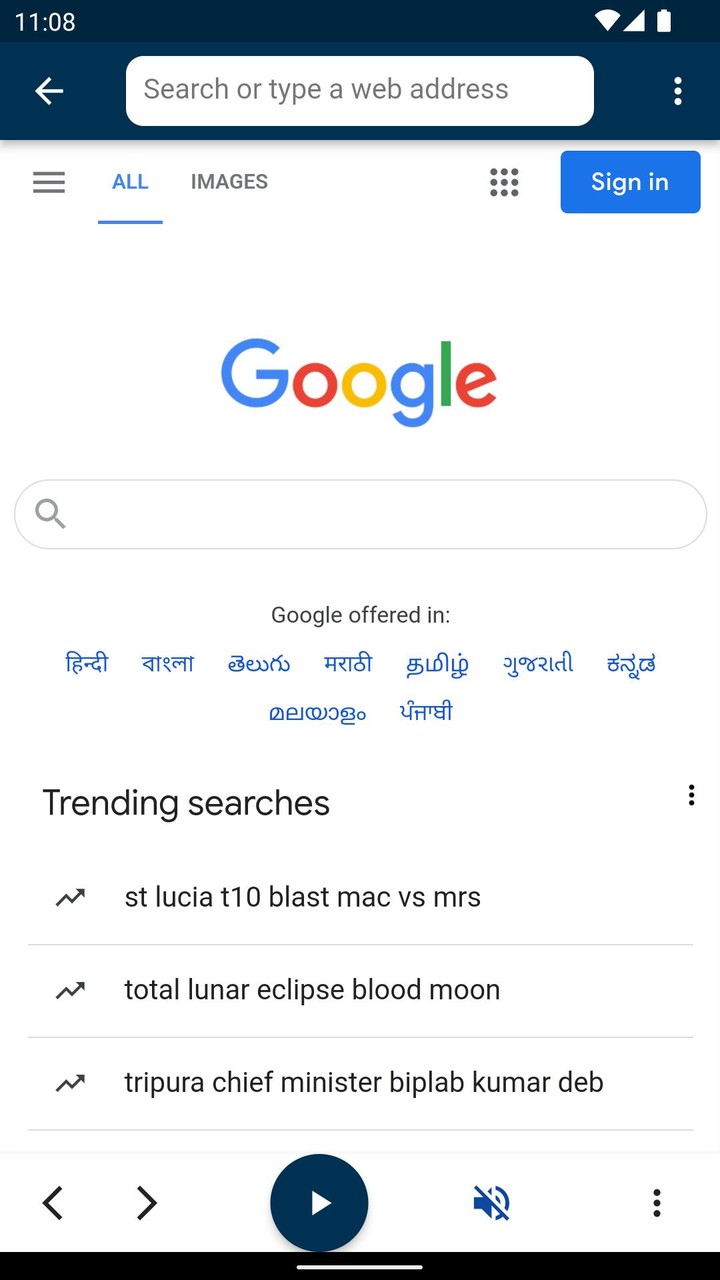Viewport: 720px width, 1280px height.
Task: Switch Google language to हिन्दी
Action: tap(87, 663)
